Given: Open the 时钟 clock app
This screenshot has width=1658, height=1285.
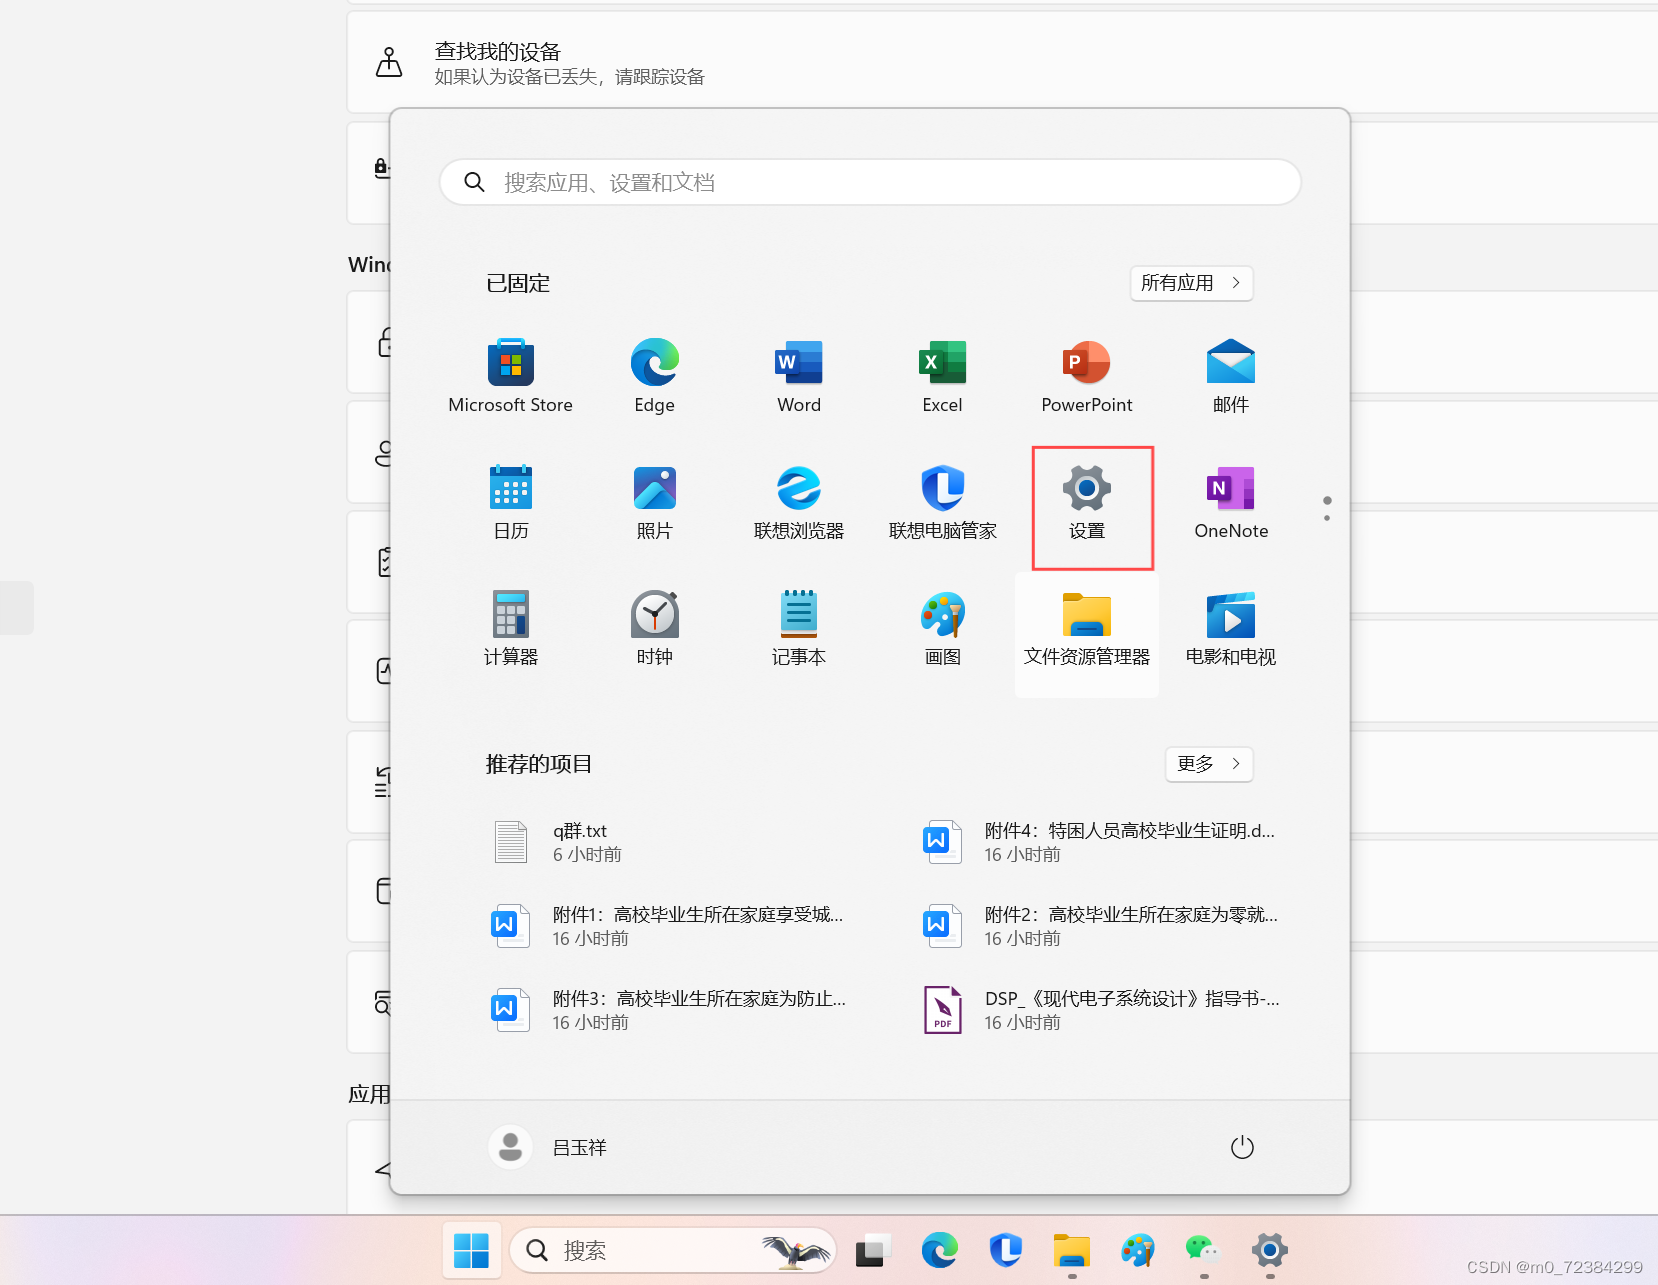Looking at the screenshot, I should pos(654,629).
